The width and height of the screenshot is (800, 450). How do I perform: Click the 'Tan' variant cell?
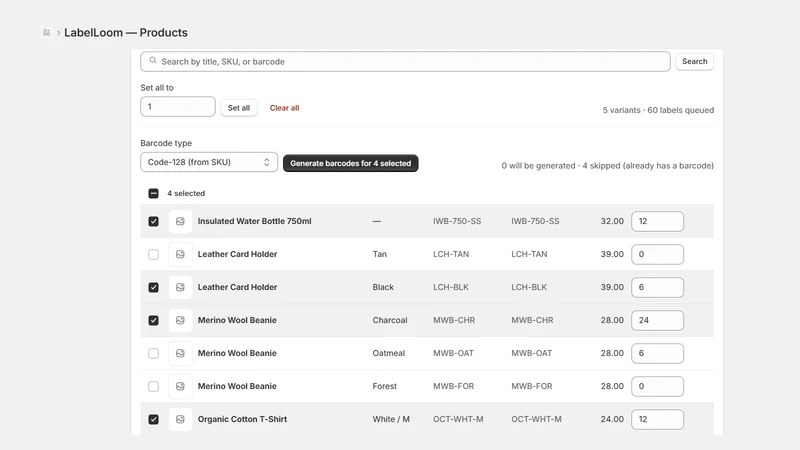(x=380, y=254)
